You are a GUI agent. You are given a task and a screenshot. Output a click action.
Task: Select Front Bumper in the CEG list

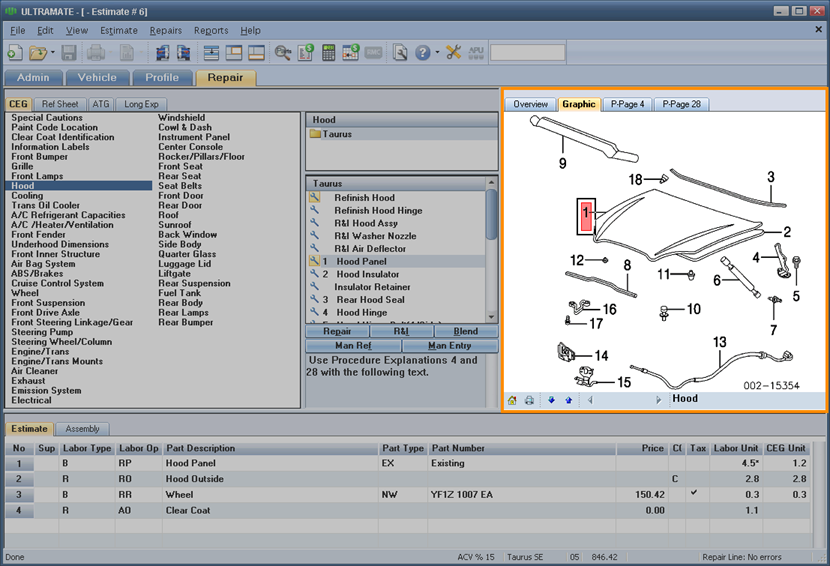40,157
